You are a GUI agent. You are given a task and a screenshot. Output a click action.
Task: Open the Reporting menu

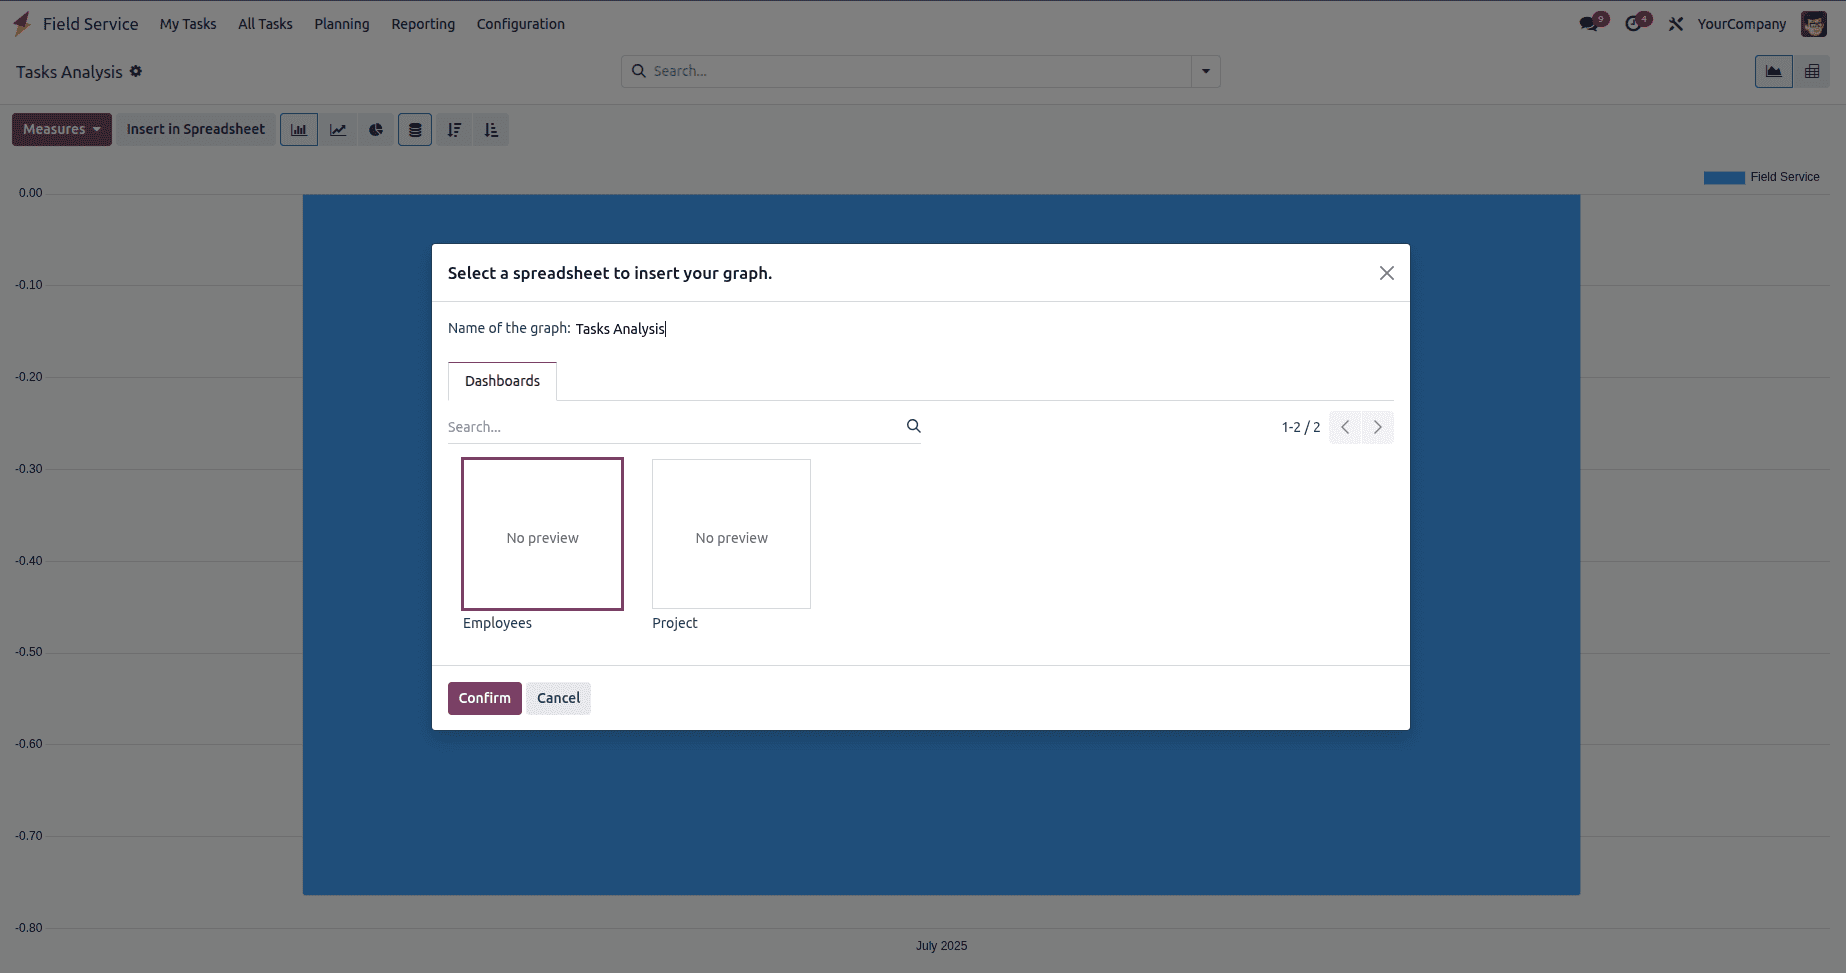pos(423,24)
